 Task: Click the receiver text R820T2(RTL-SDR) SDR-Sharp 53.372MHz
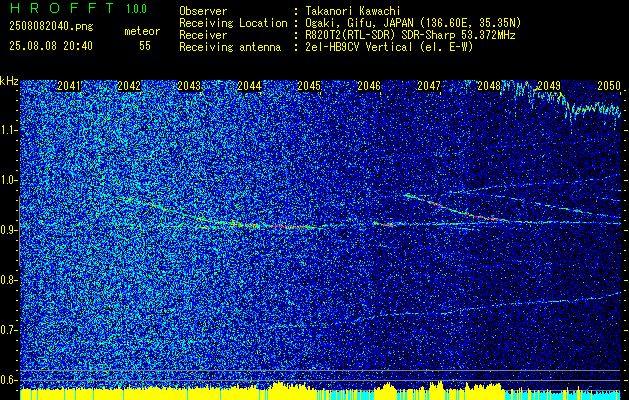[x=408, y=35]
